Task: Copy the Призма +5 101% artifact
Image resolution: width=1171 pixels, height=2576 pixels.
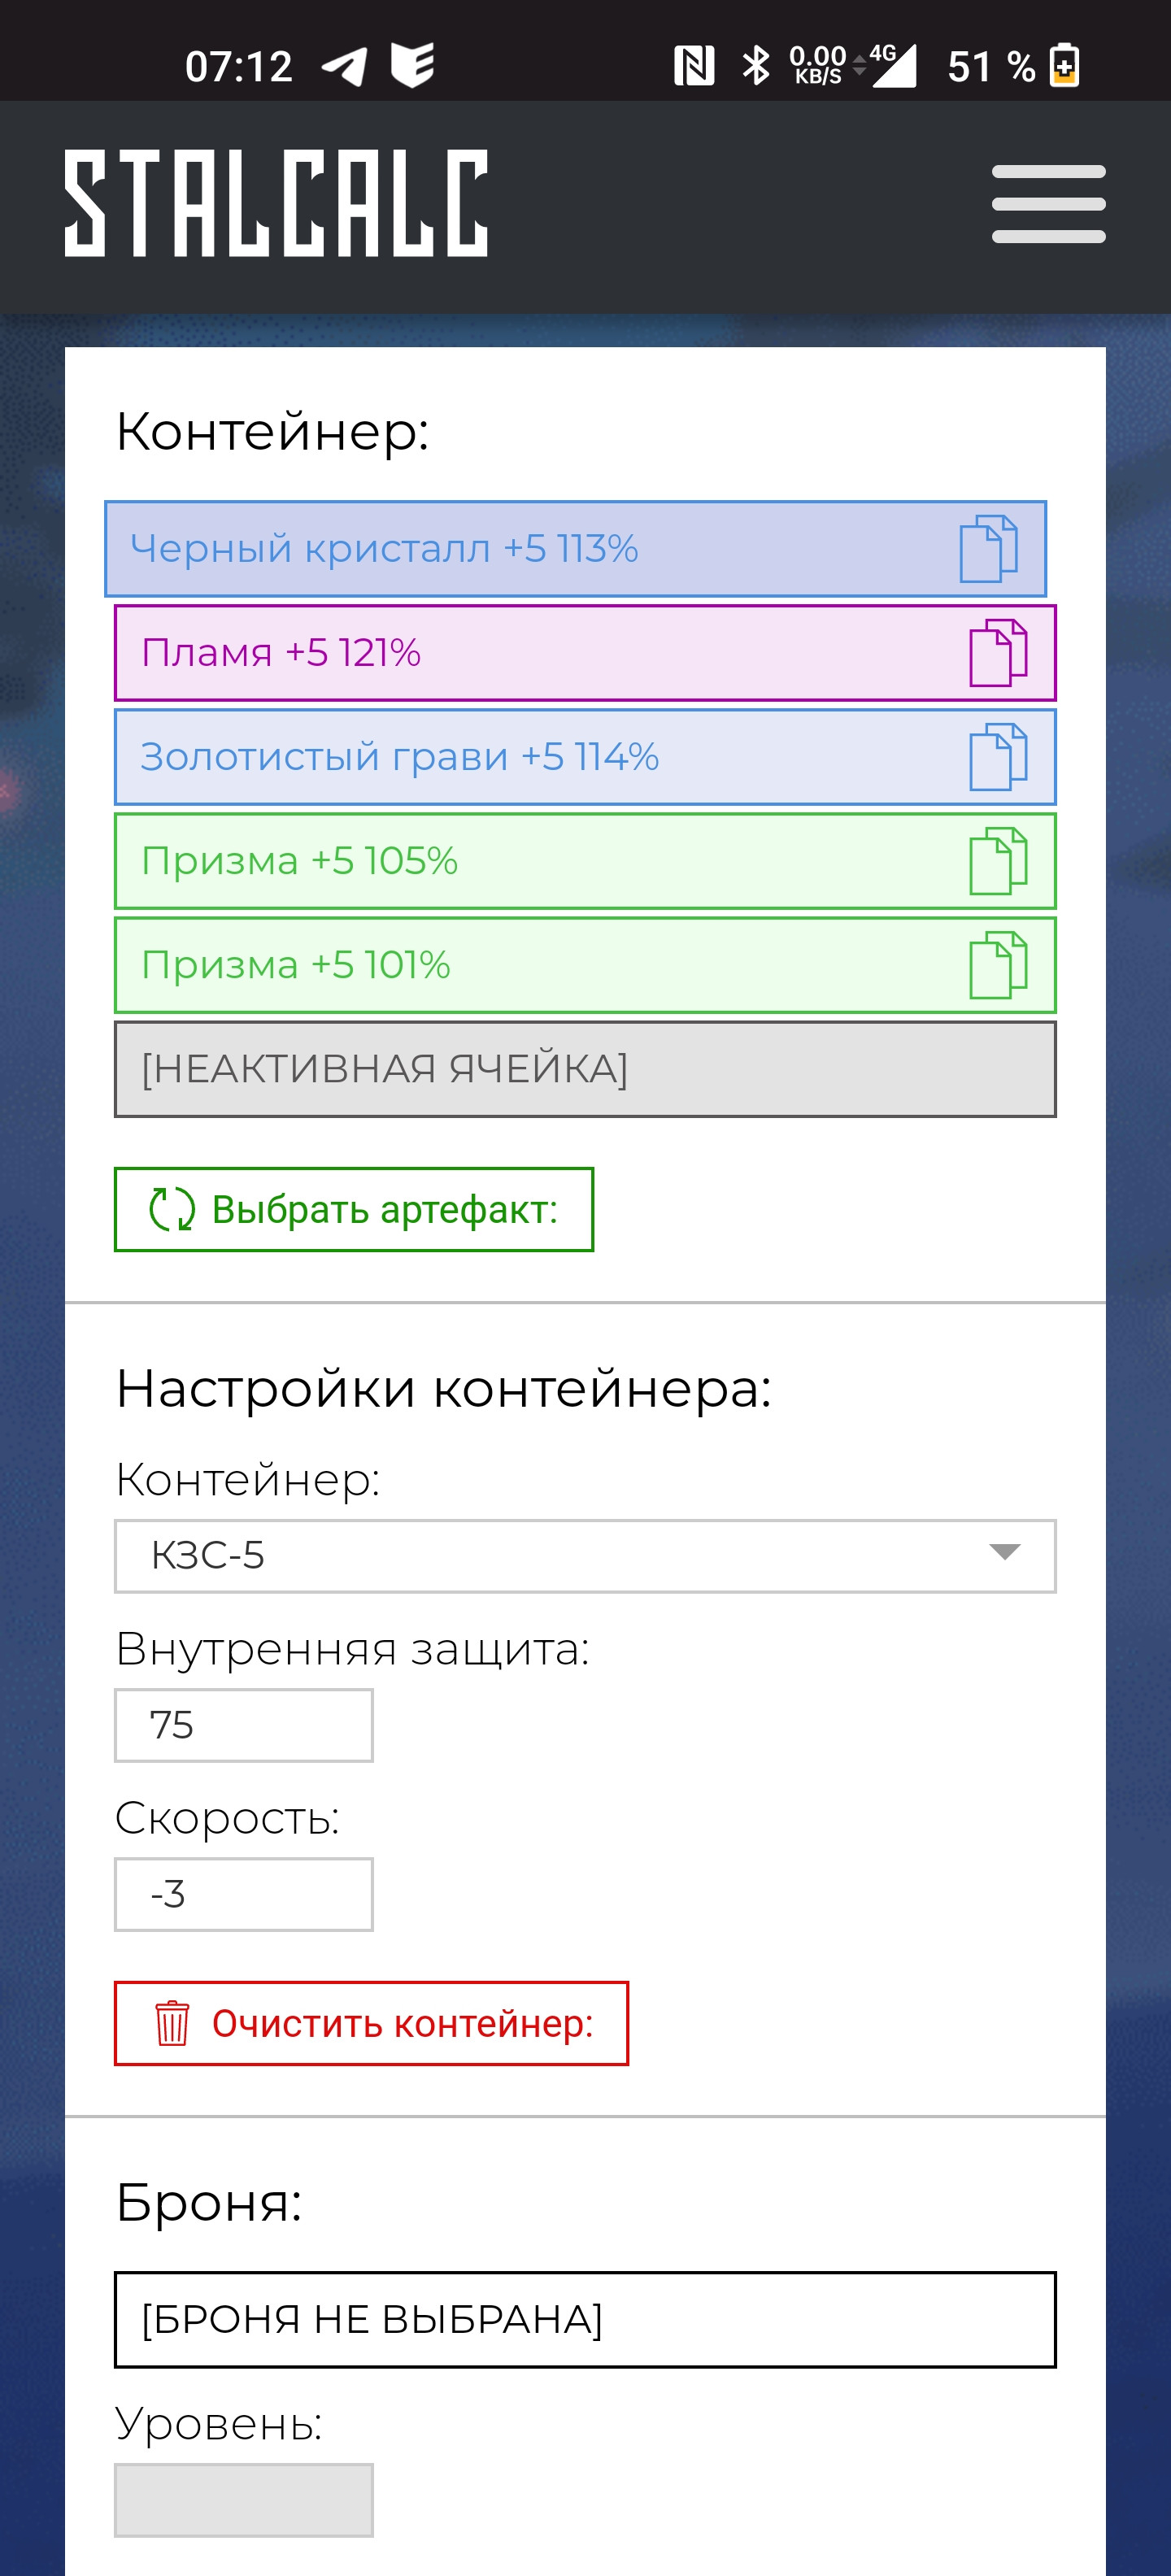Action: point(998,965)
